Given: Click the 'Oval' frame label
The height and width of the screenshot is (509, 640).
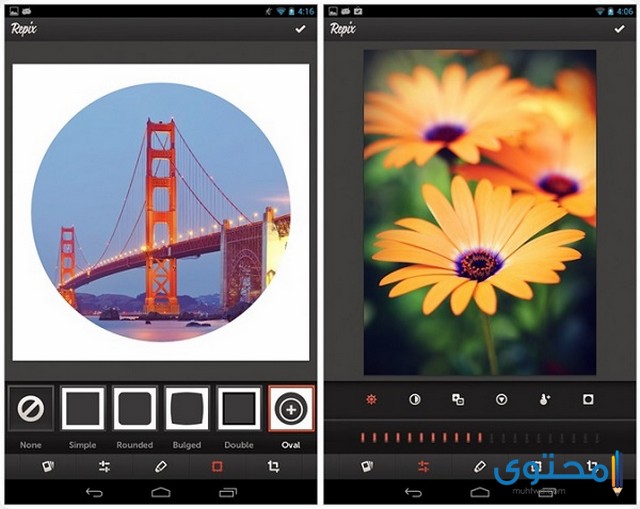Looking at the screenshot, I should (291, 445).
